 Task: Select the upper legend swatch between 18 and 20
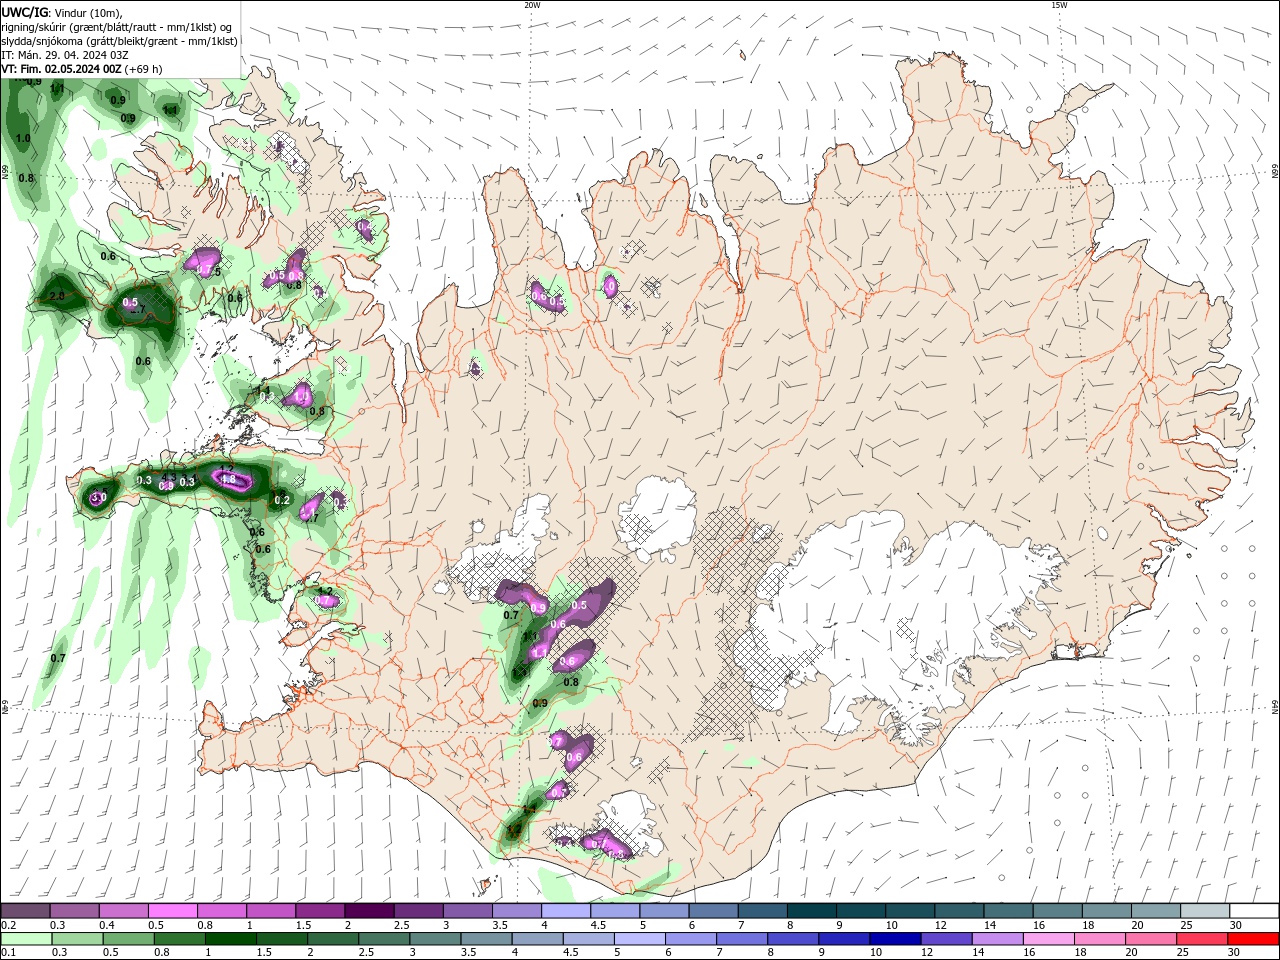1107,911
